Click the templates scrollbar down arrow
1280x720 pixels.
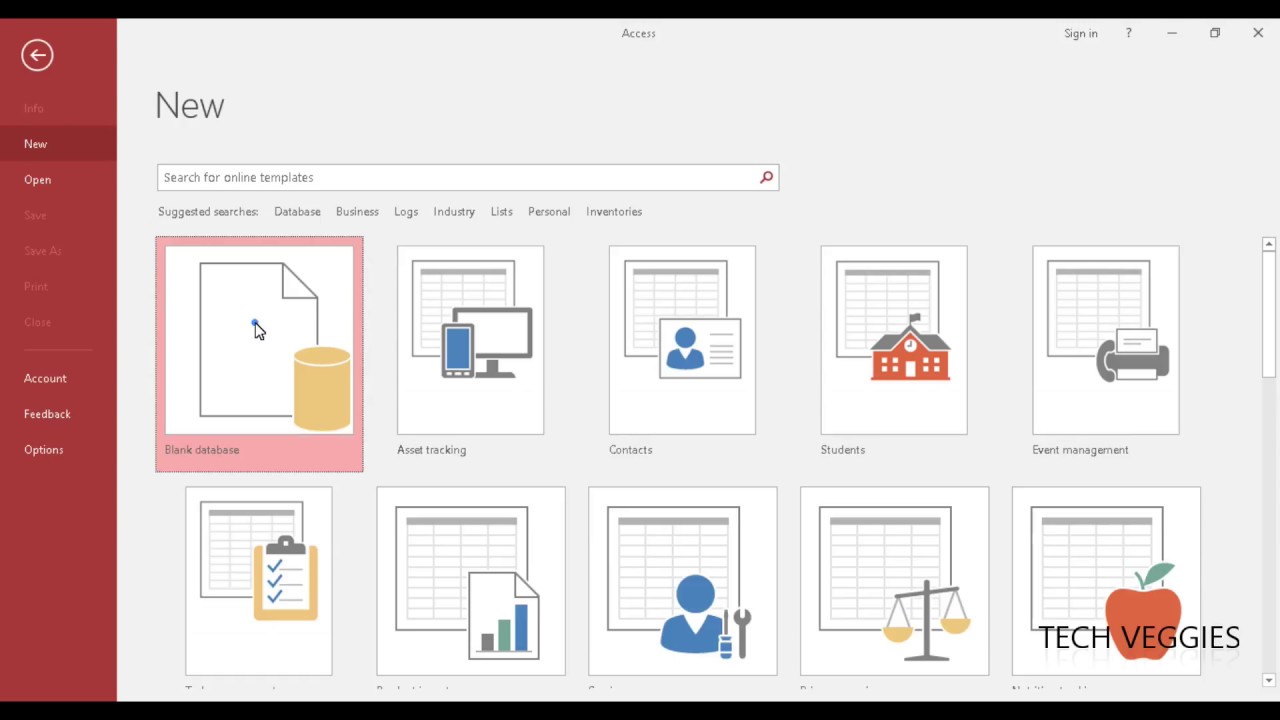pos(1268,681)
